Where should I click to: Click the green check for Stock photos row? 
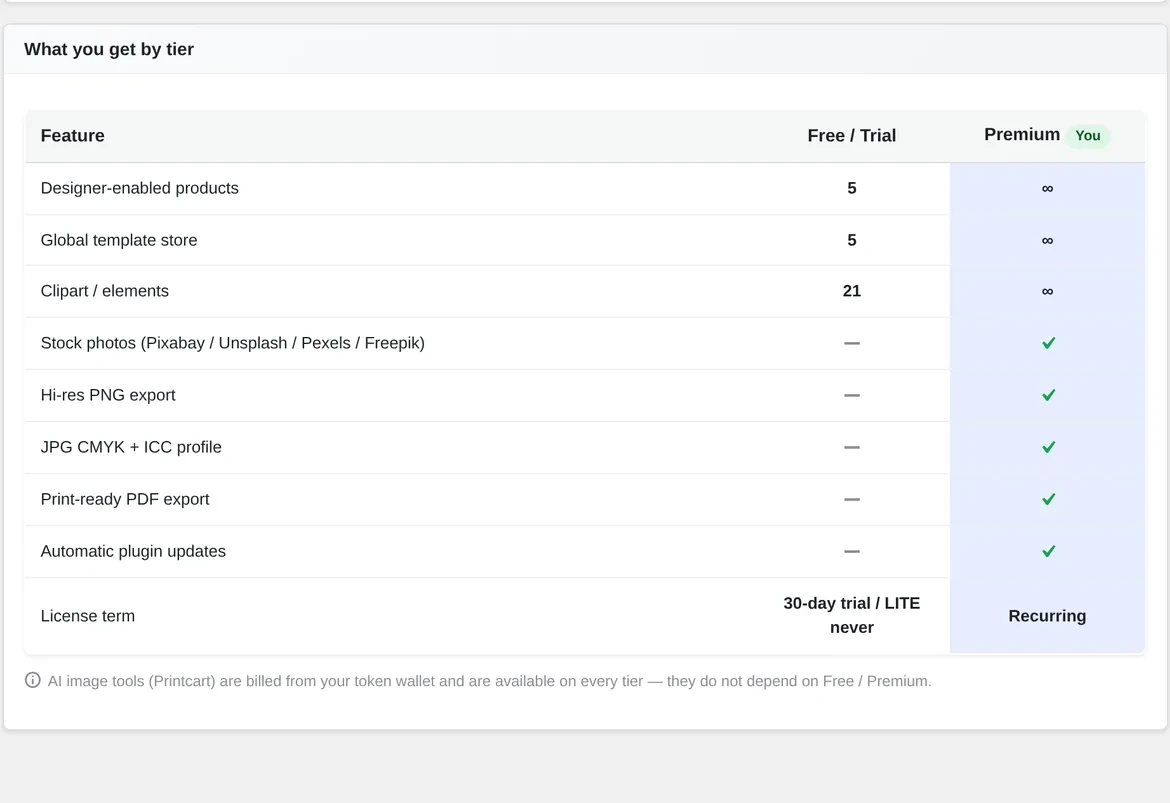tap(1048, 343)
